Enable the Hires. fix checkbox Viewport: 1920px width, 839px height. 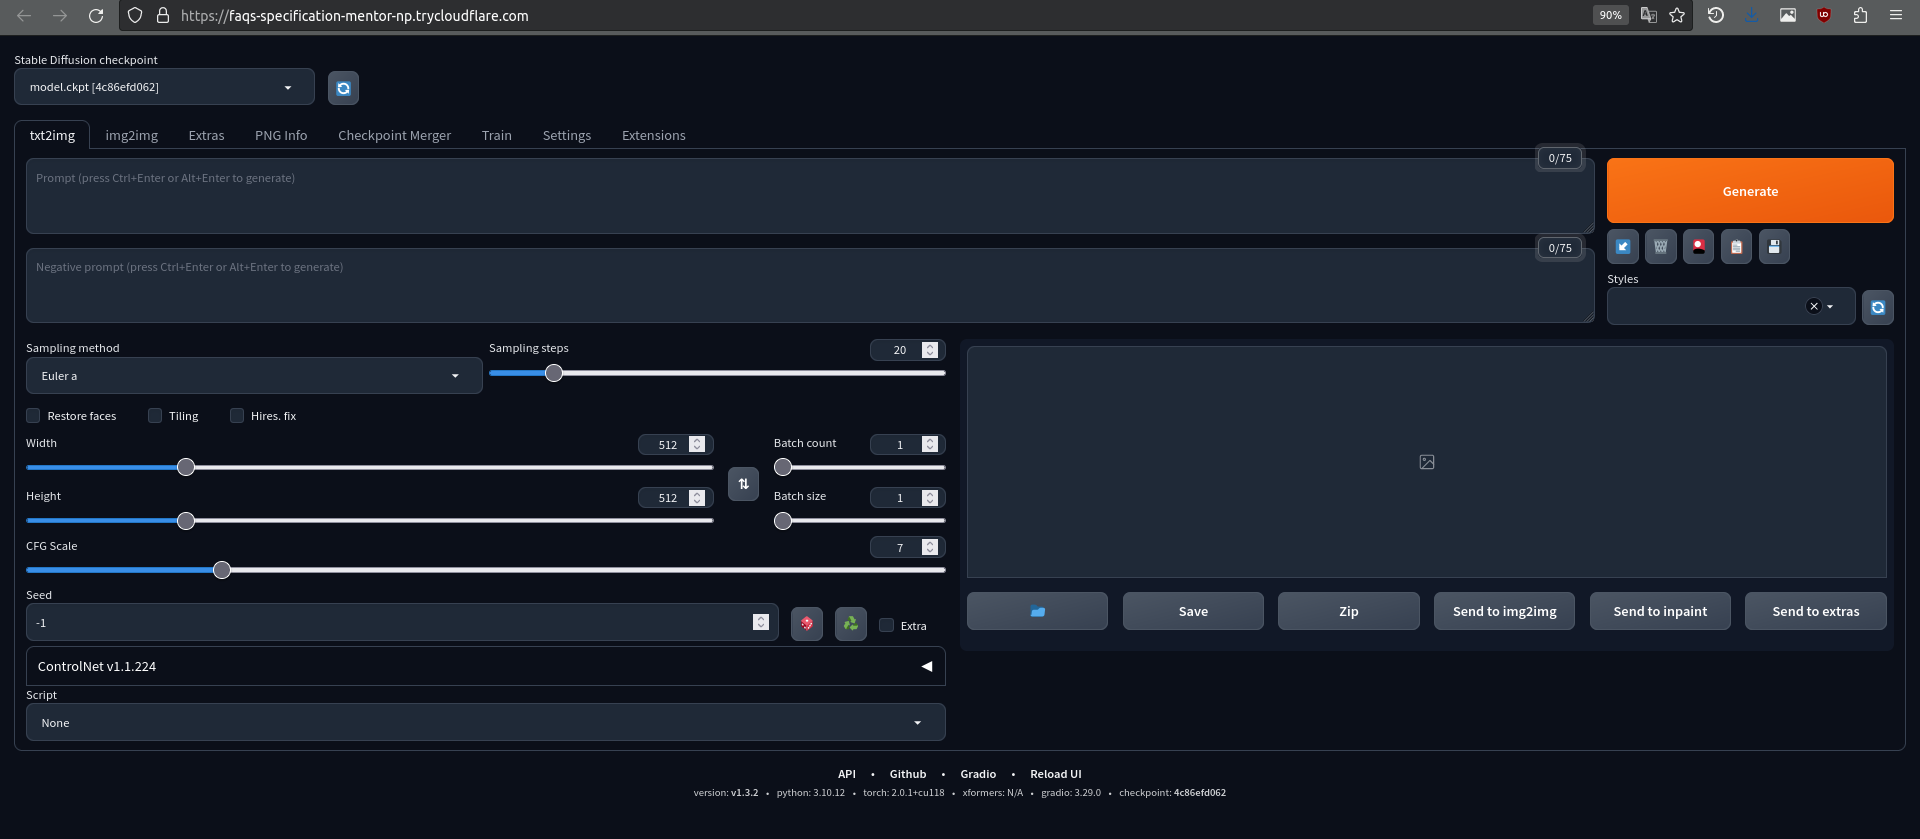click(x=237, y=416)
